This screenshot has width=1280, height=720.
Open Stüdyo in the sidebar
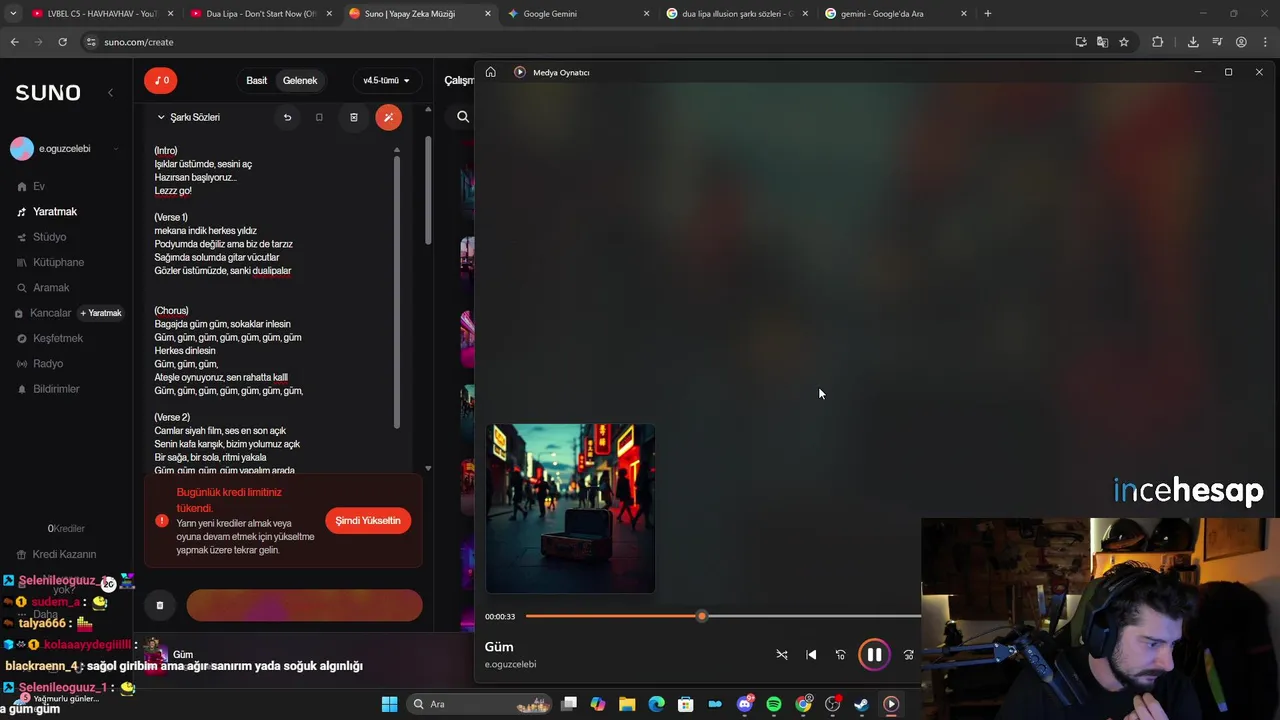[49, 237]
